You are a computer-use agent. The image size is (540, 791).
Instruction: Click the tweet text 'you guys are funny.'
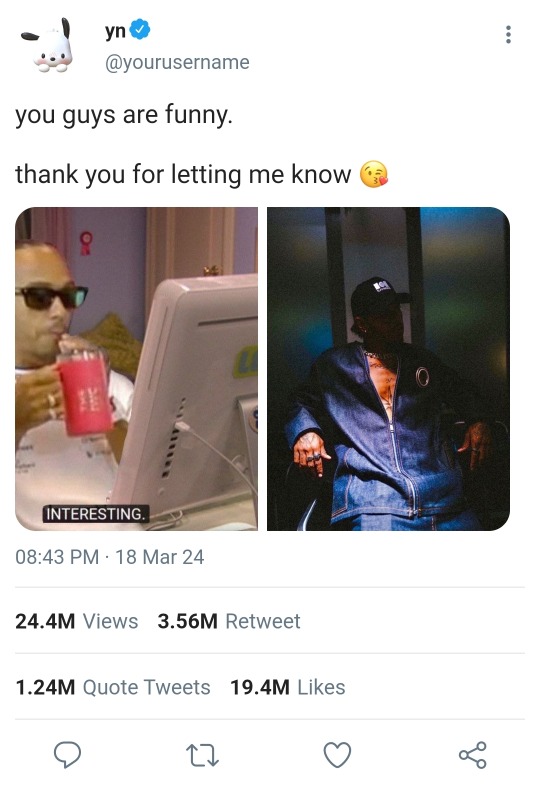(x=124, y=116)
